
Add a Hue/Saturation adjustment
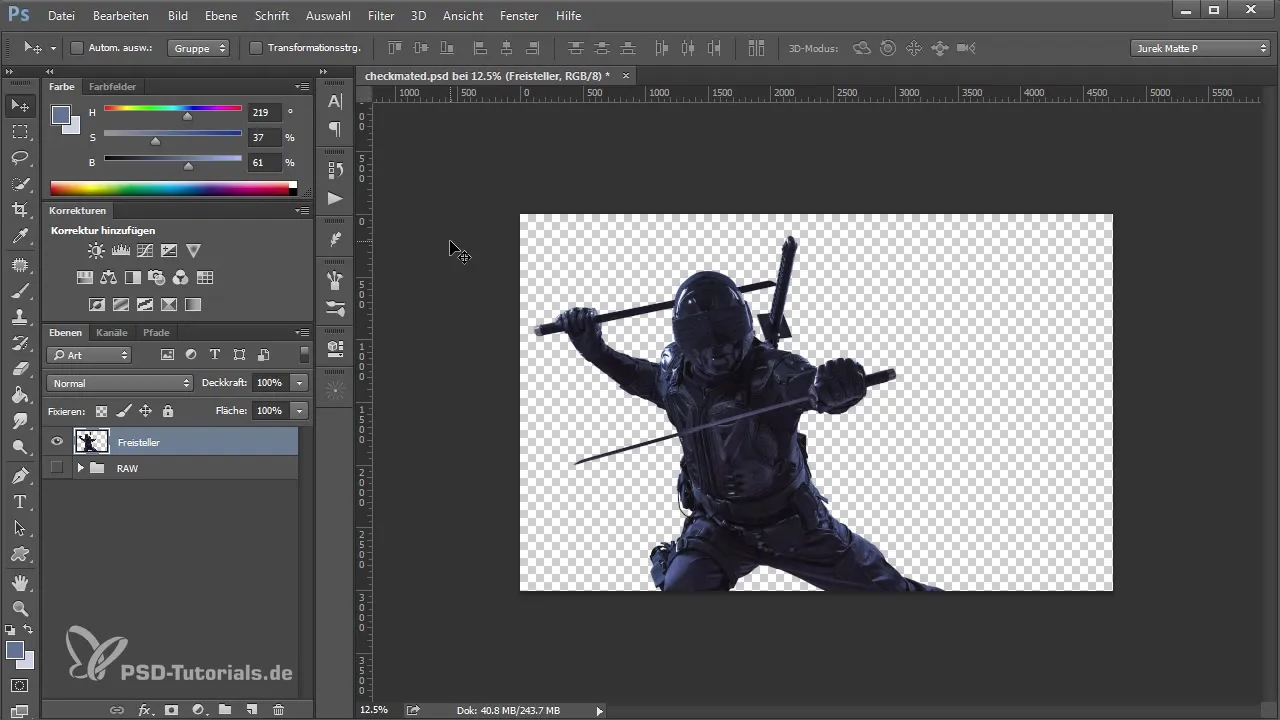pos(85,278)
